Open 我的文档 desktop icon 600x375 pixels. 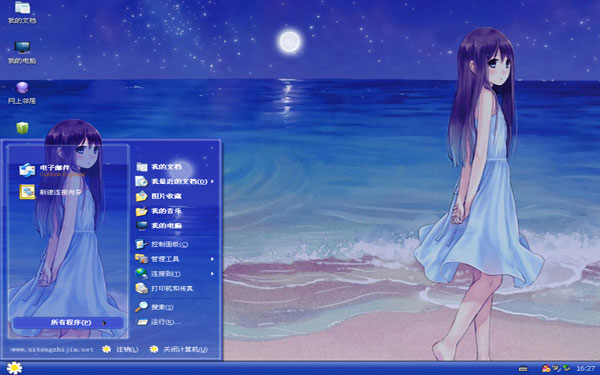pyautogui.click(x=22, y=13)
